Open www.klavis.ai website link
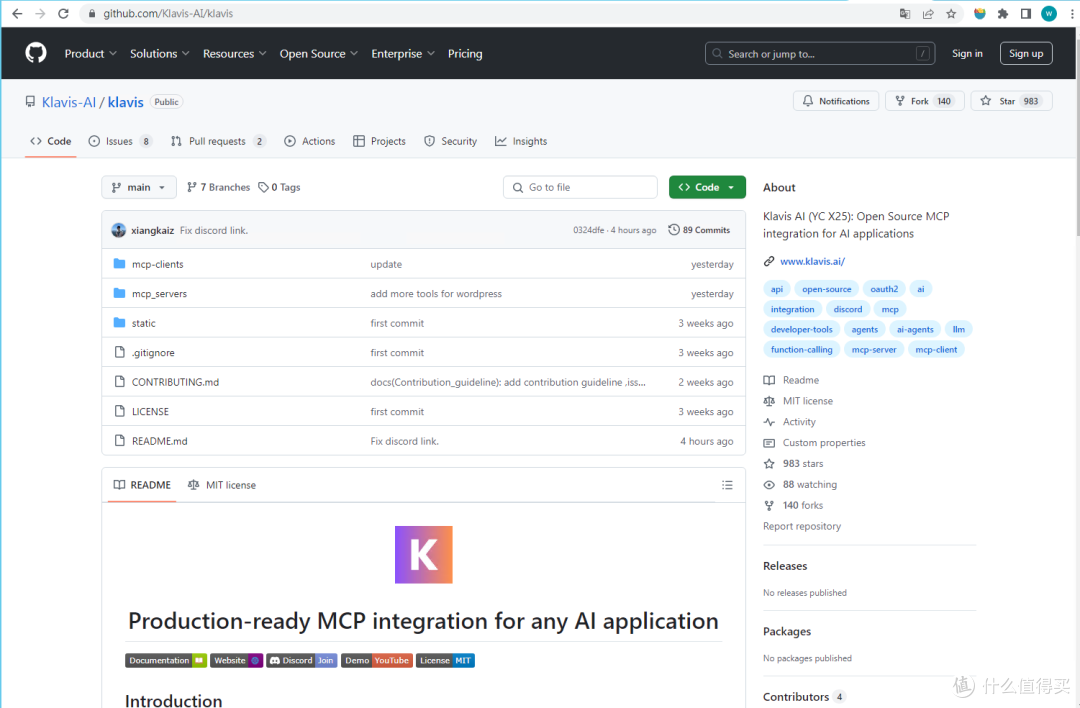This screenshot has height=708, width=1080. click(812, 261)
